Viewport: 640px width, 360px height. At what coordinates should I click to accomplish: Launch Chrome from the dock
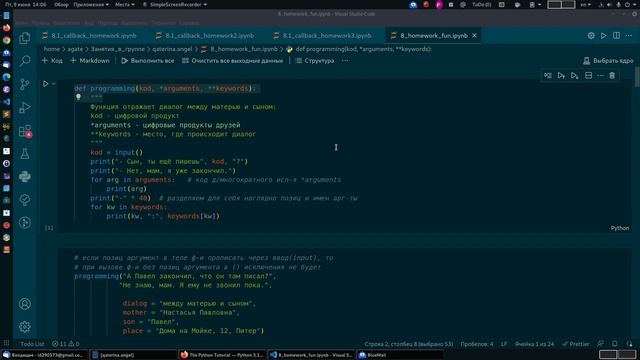(7, 40)
